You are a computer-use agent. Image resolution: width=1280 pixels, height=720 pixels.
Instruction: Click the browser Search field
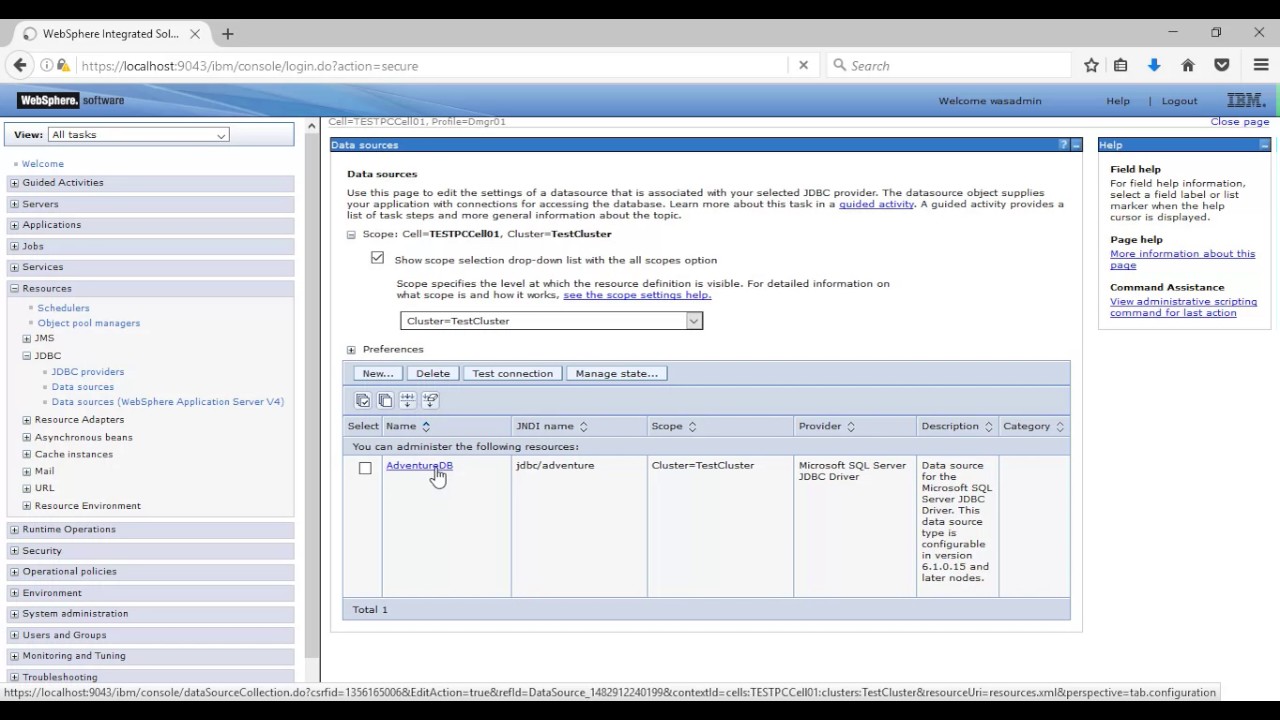(x=949, y=65)
